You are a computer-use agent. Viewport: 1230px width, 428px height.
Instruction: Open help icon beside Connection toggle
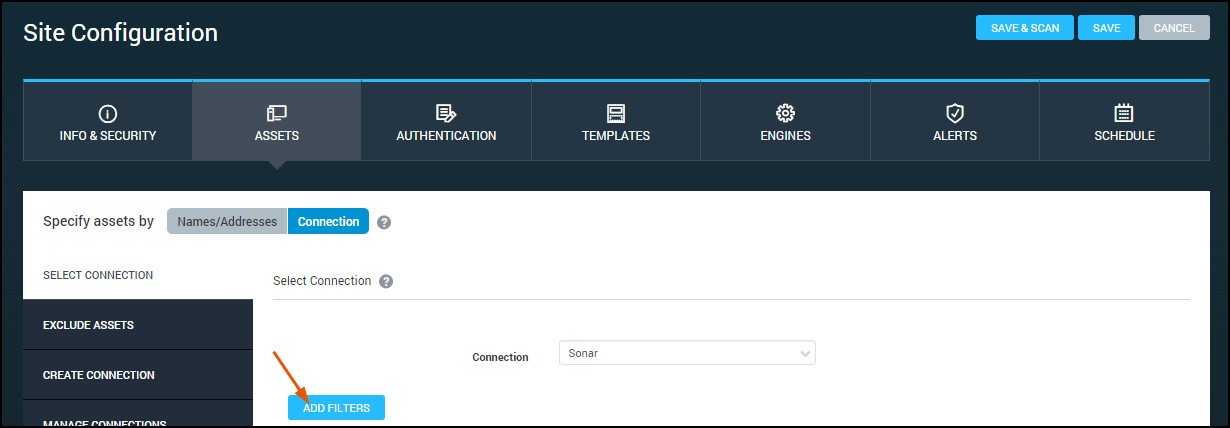pos(384,222)
